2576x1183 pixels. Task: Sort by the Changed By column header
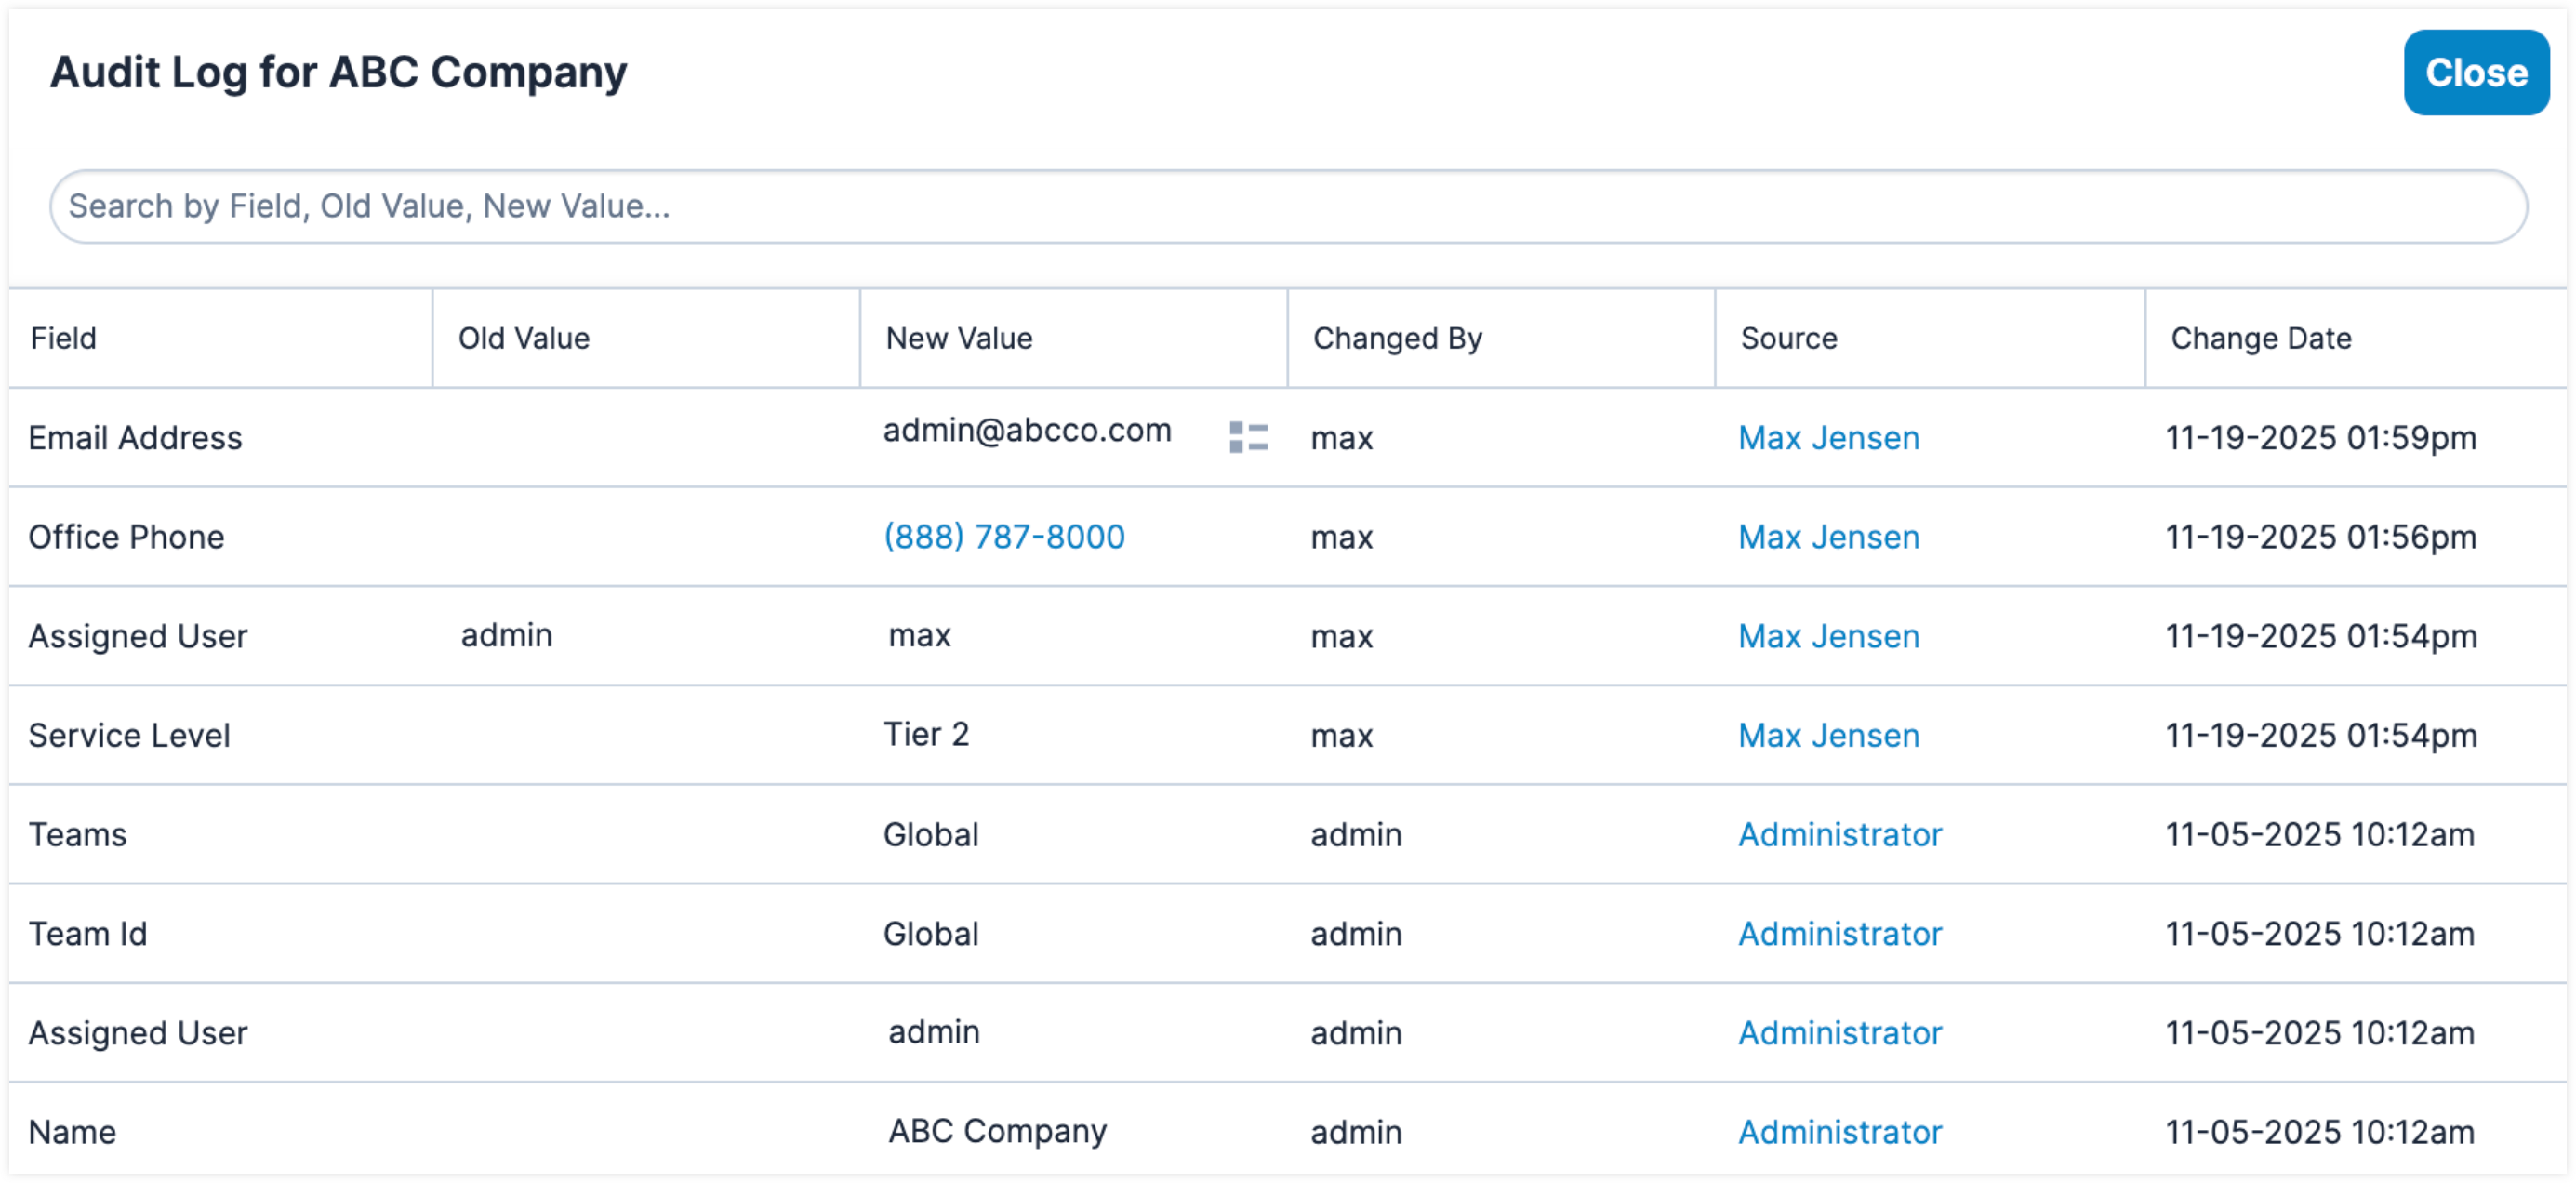pyautogui.click(x=1397, y=338)
